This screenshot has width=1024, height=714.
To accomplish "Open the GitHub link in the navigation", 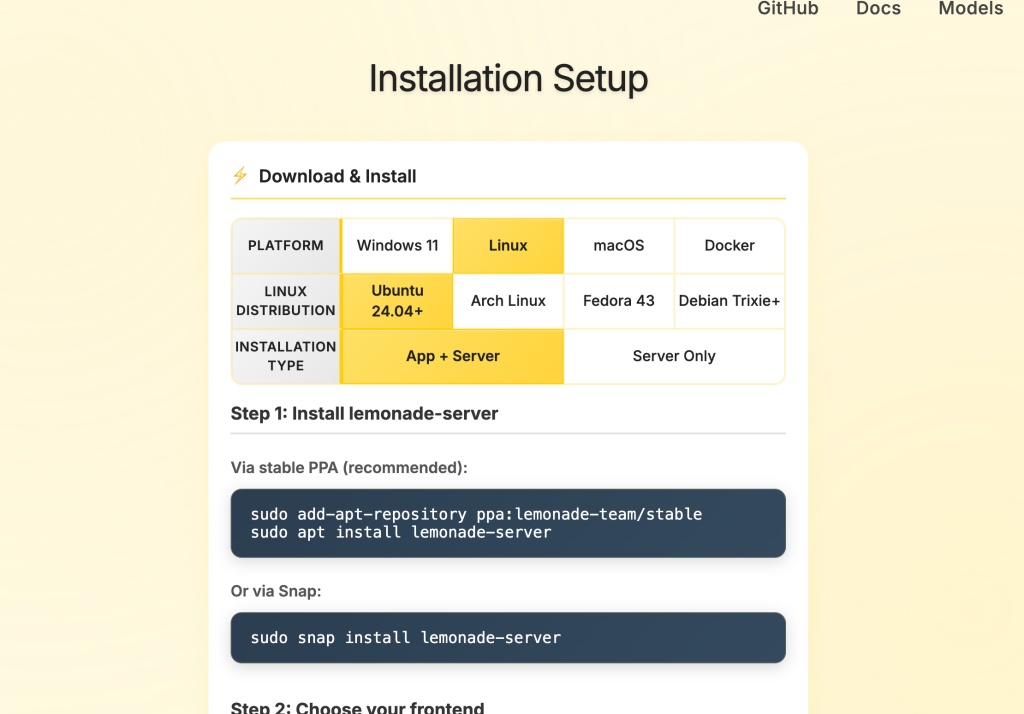I will pyautogui.click(x=788, y=9).
